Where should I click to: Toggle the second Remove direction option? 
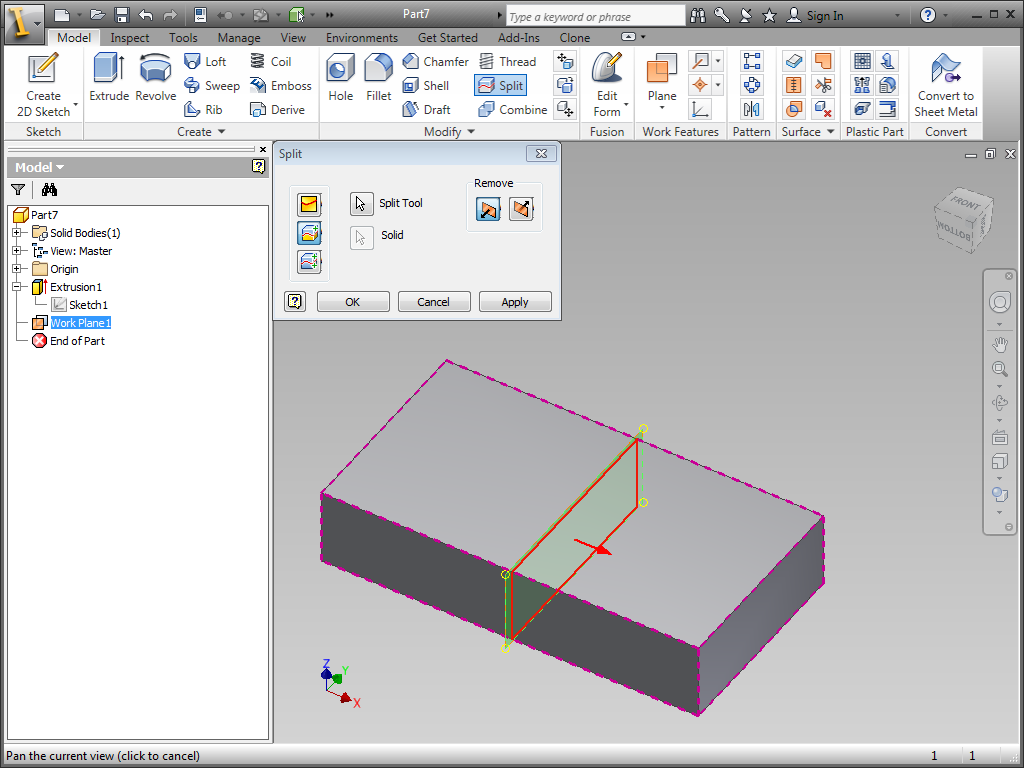click(521, 209)
